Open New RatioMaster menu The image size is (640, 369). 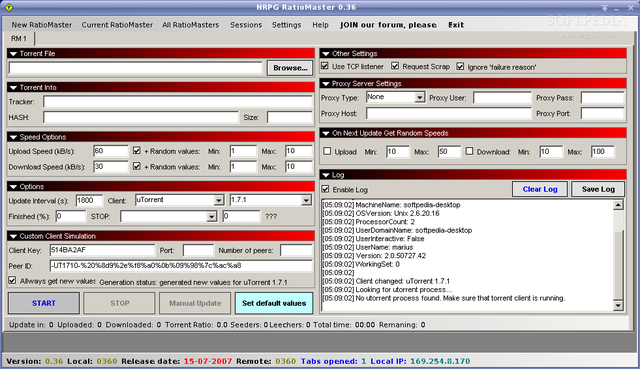click(42, 25)
